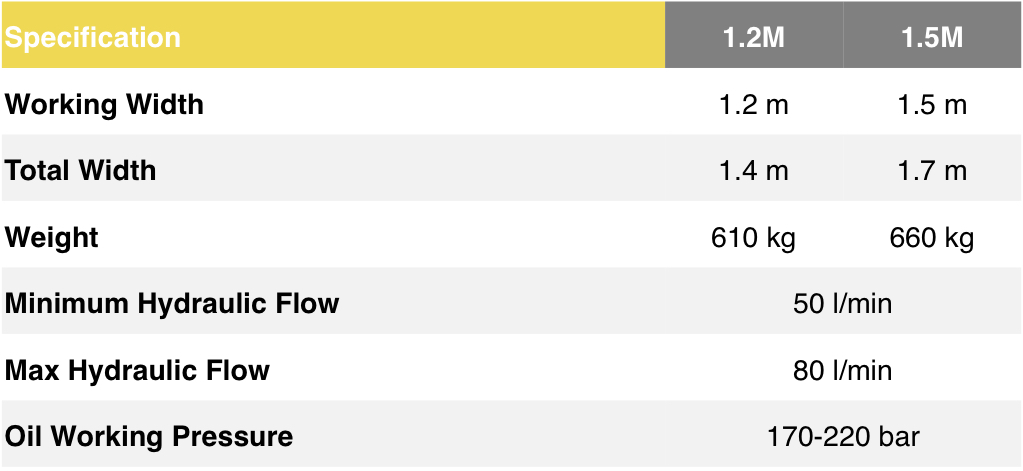Click the 1.4 m total width value
Viewport: 1023px width, 471px height.
tap(754, 171)
